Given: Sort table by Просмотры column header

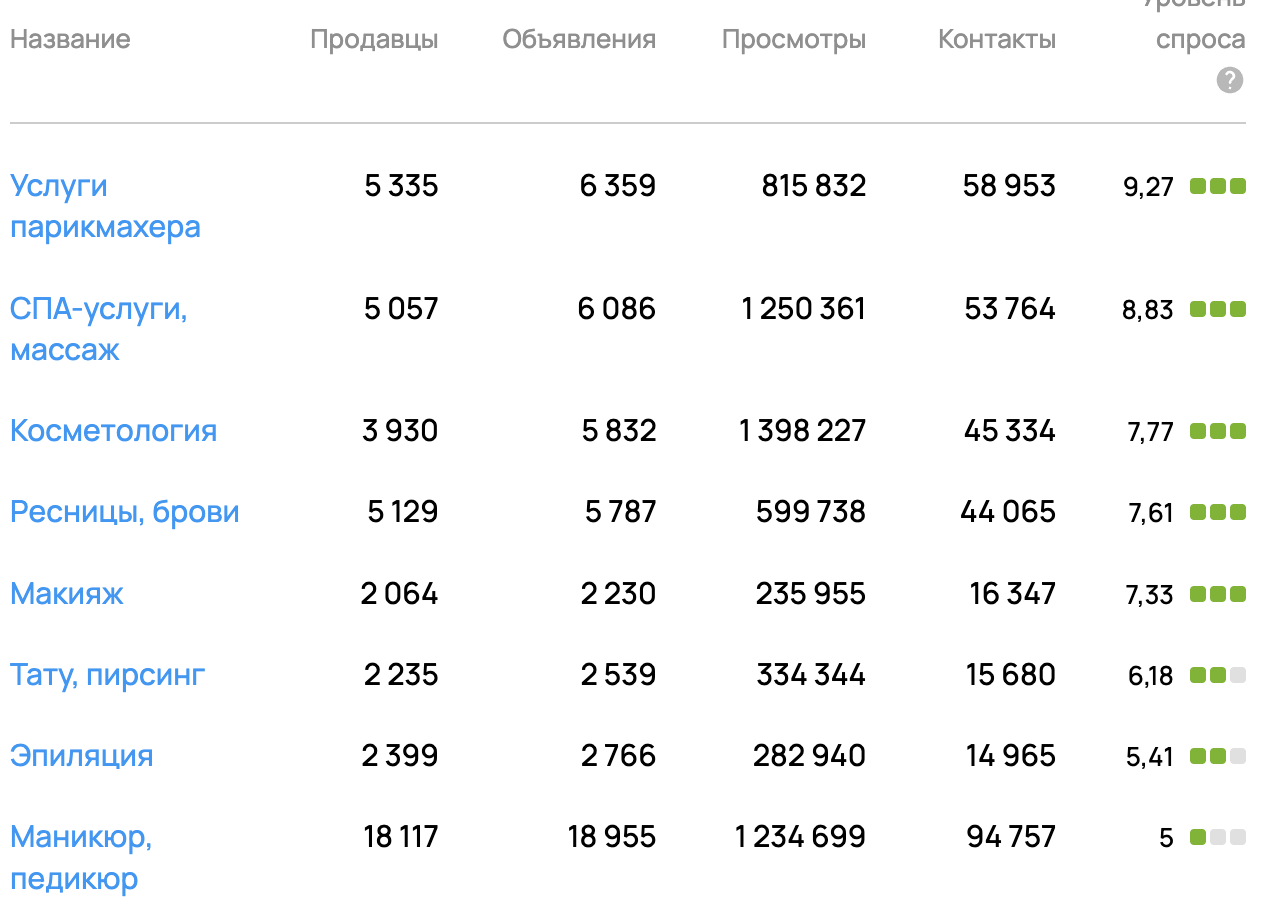Looking at the screenshot, I should click(794, 39).
